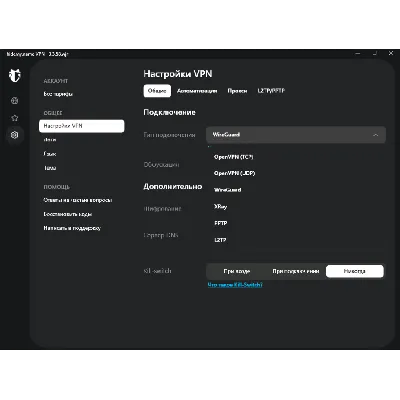Screen dimensions: 400x400
Task: Maximize the VPN window
Action: 375,53
